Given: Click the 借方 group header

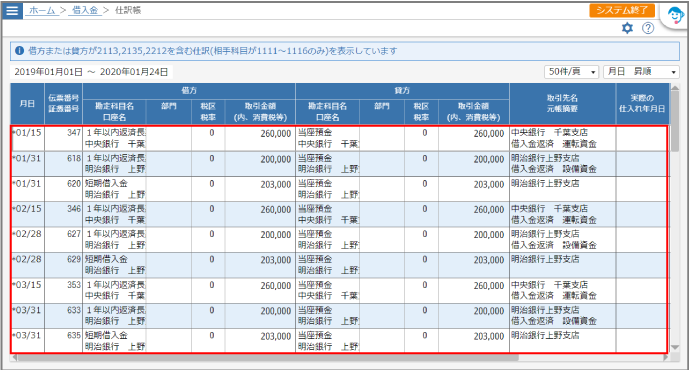Looking at the screenshot, I should [189, 91].
